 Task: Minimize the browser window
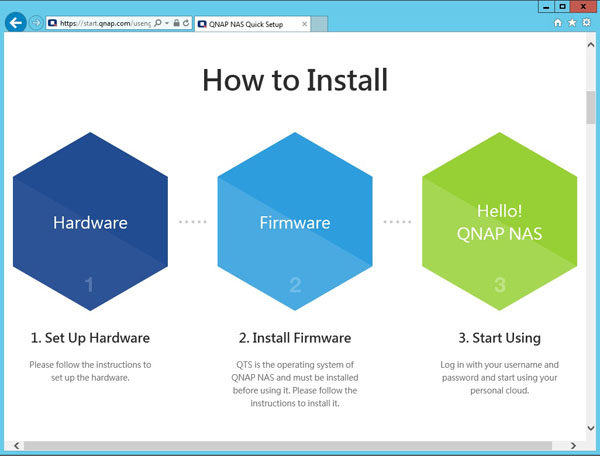tap(546, 7)
